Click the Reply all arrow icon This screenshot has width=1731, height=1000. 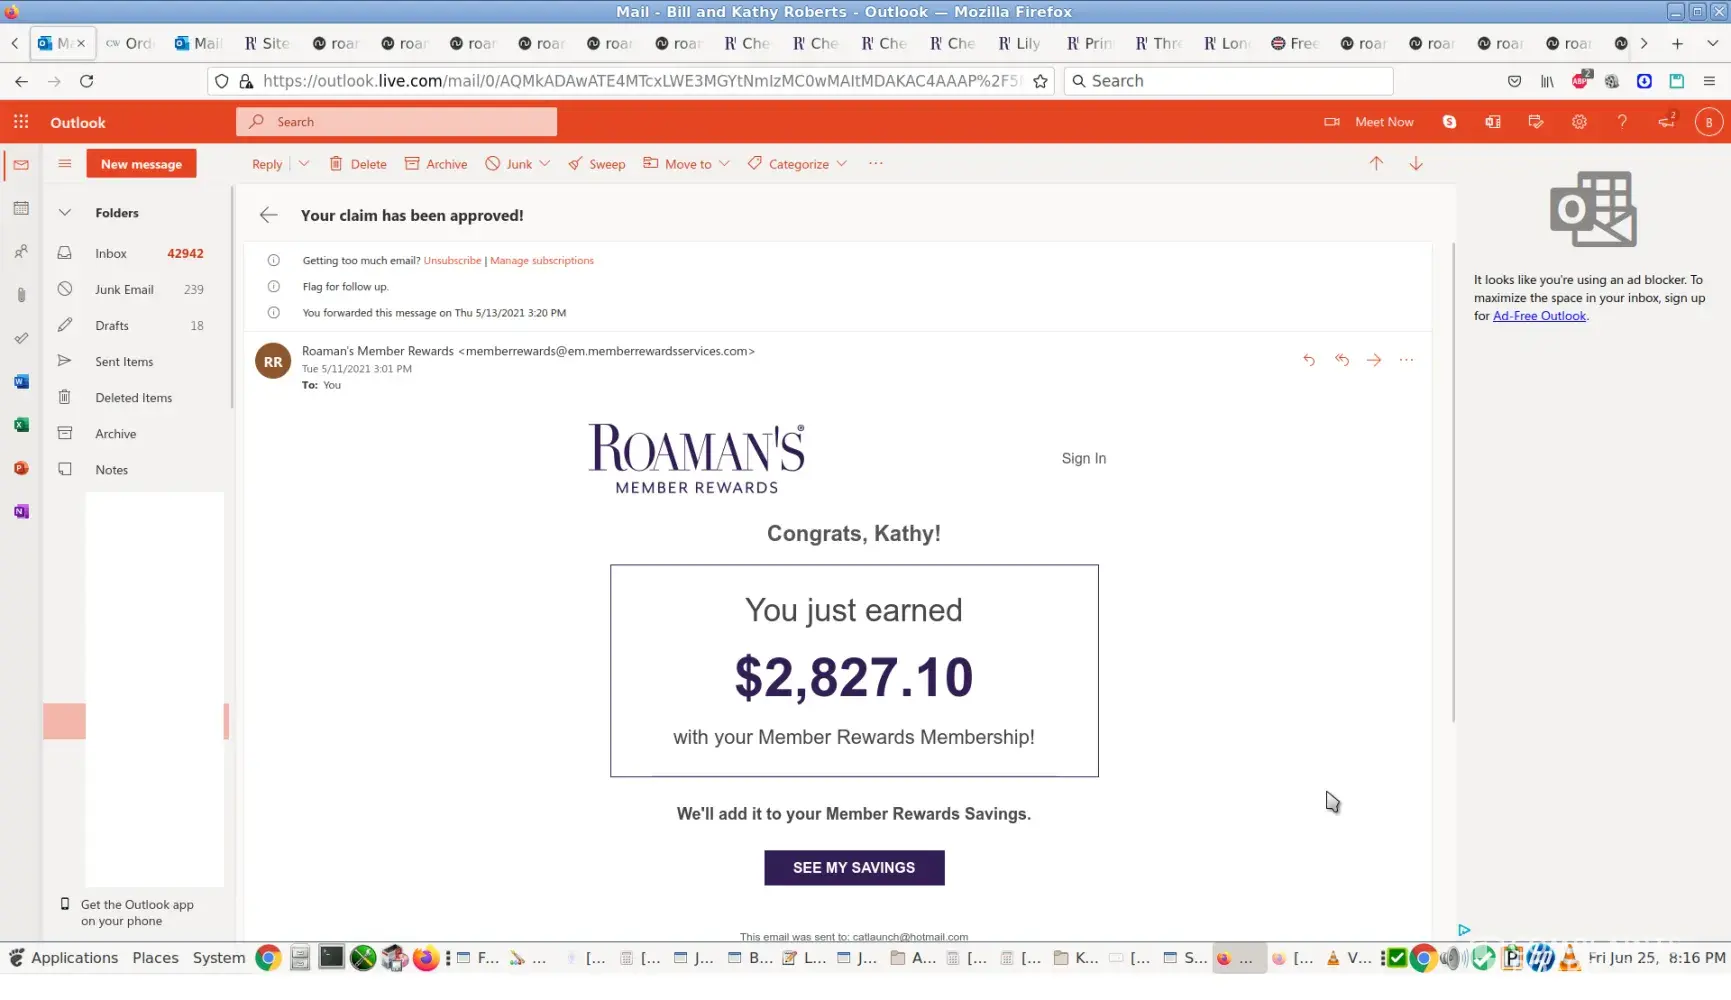pos(1342,360)
